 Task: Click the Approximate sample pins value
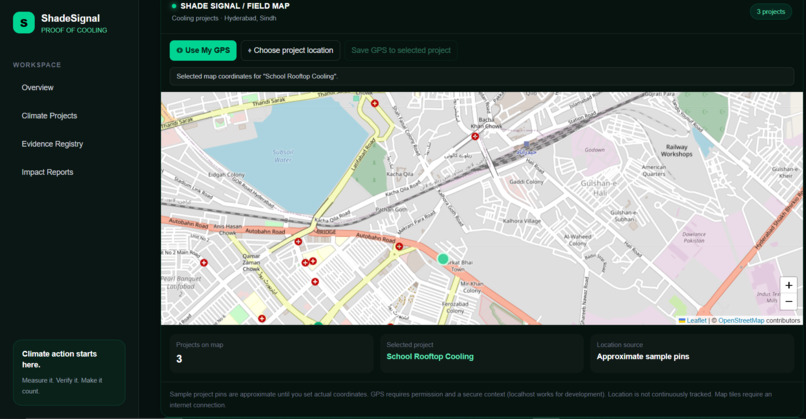tap(643, 356)
